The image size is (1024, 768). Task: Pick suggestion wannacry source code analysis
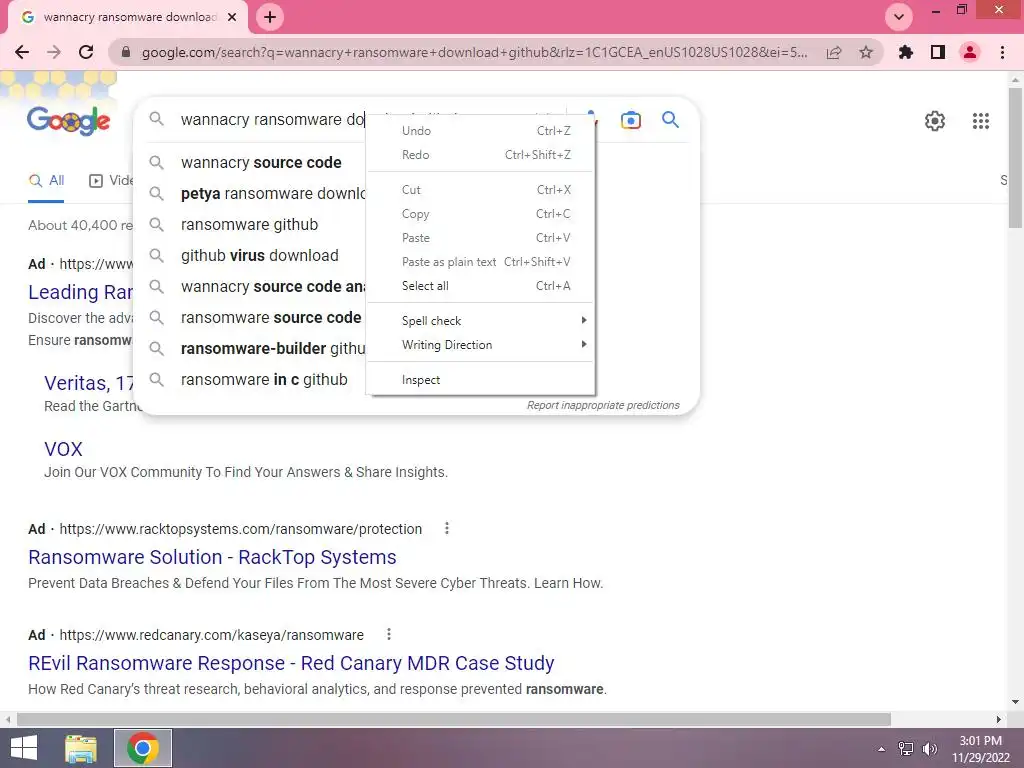[273, 287]
